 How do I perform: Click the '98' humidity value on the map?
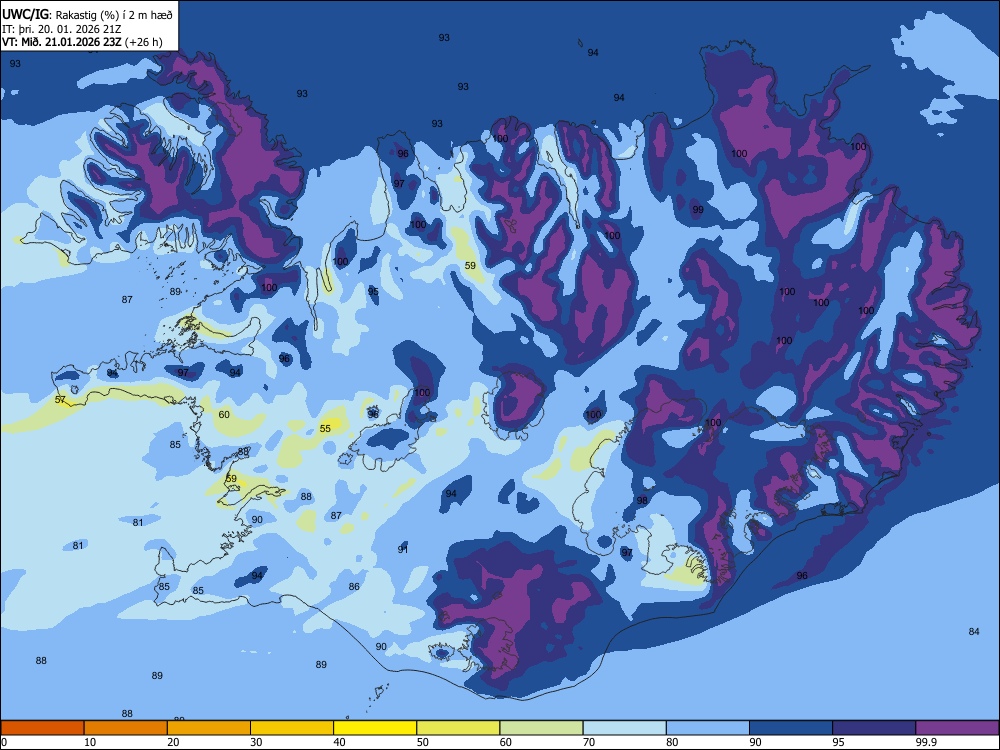coord(642,500)
